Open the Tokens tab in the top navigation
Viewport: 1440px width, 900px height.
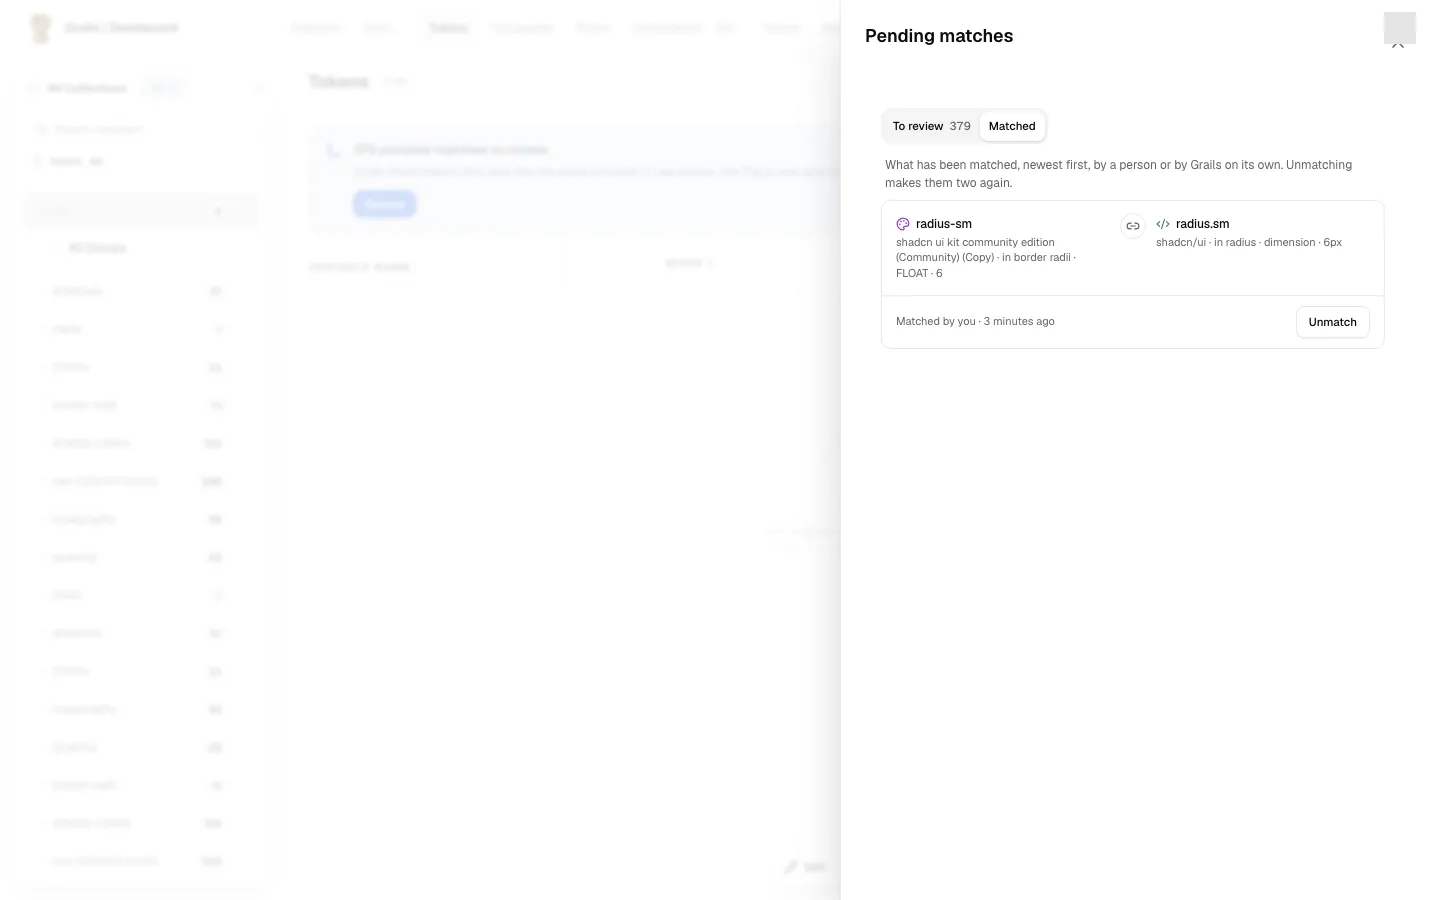click(x=448, y=28)
